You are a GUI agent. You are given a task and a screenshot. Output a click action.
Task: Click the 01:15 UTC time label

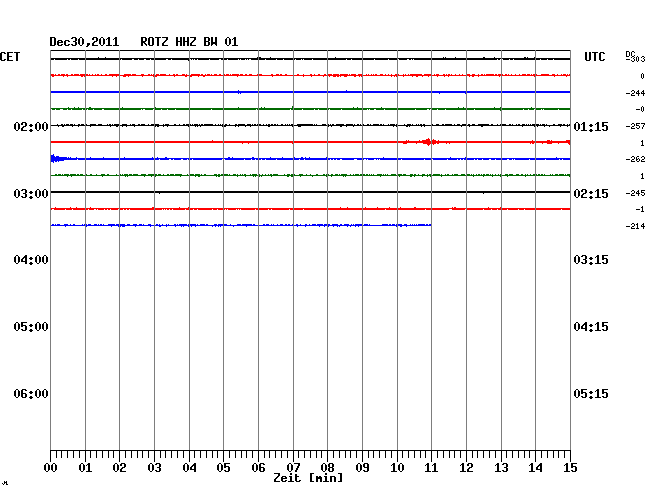point(591,126)
